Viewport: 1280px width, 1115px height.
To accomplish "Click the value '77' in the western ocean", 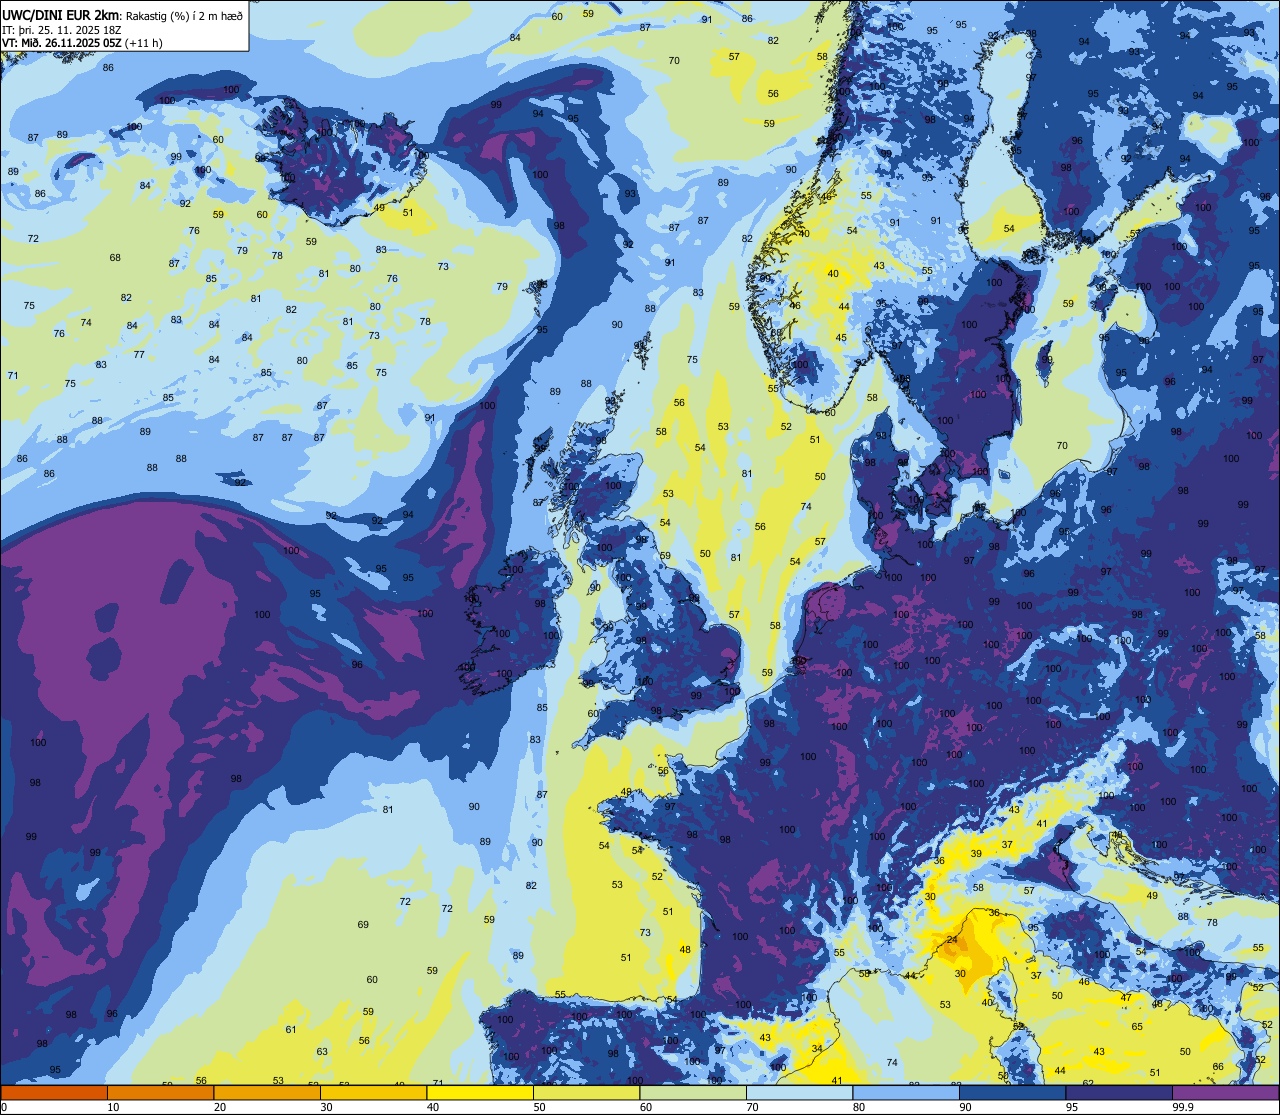I will point(139,355).
